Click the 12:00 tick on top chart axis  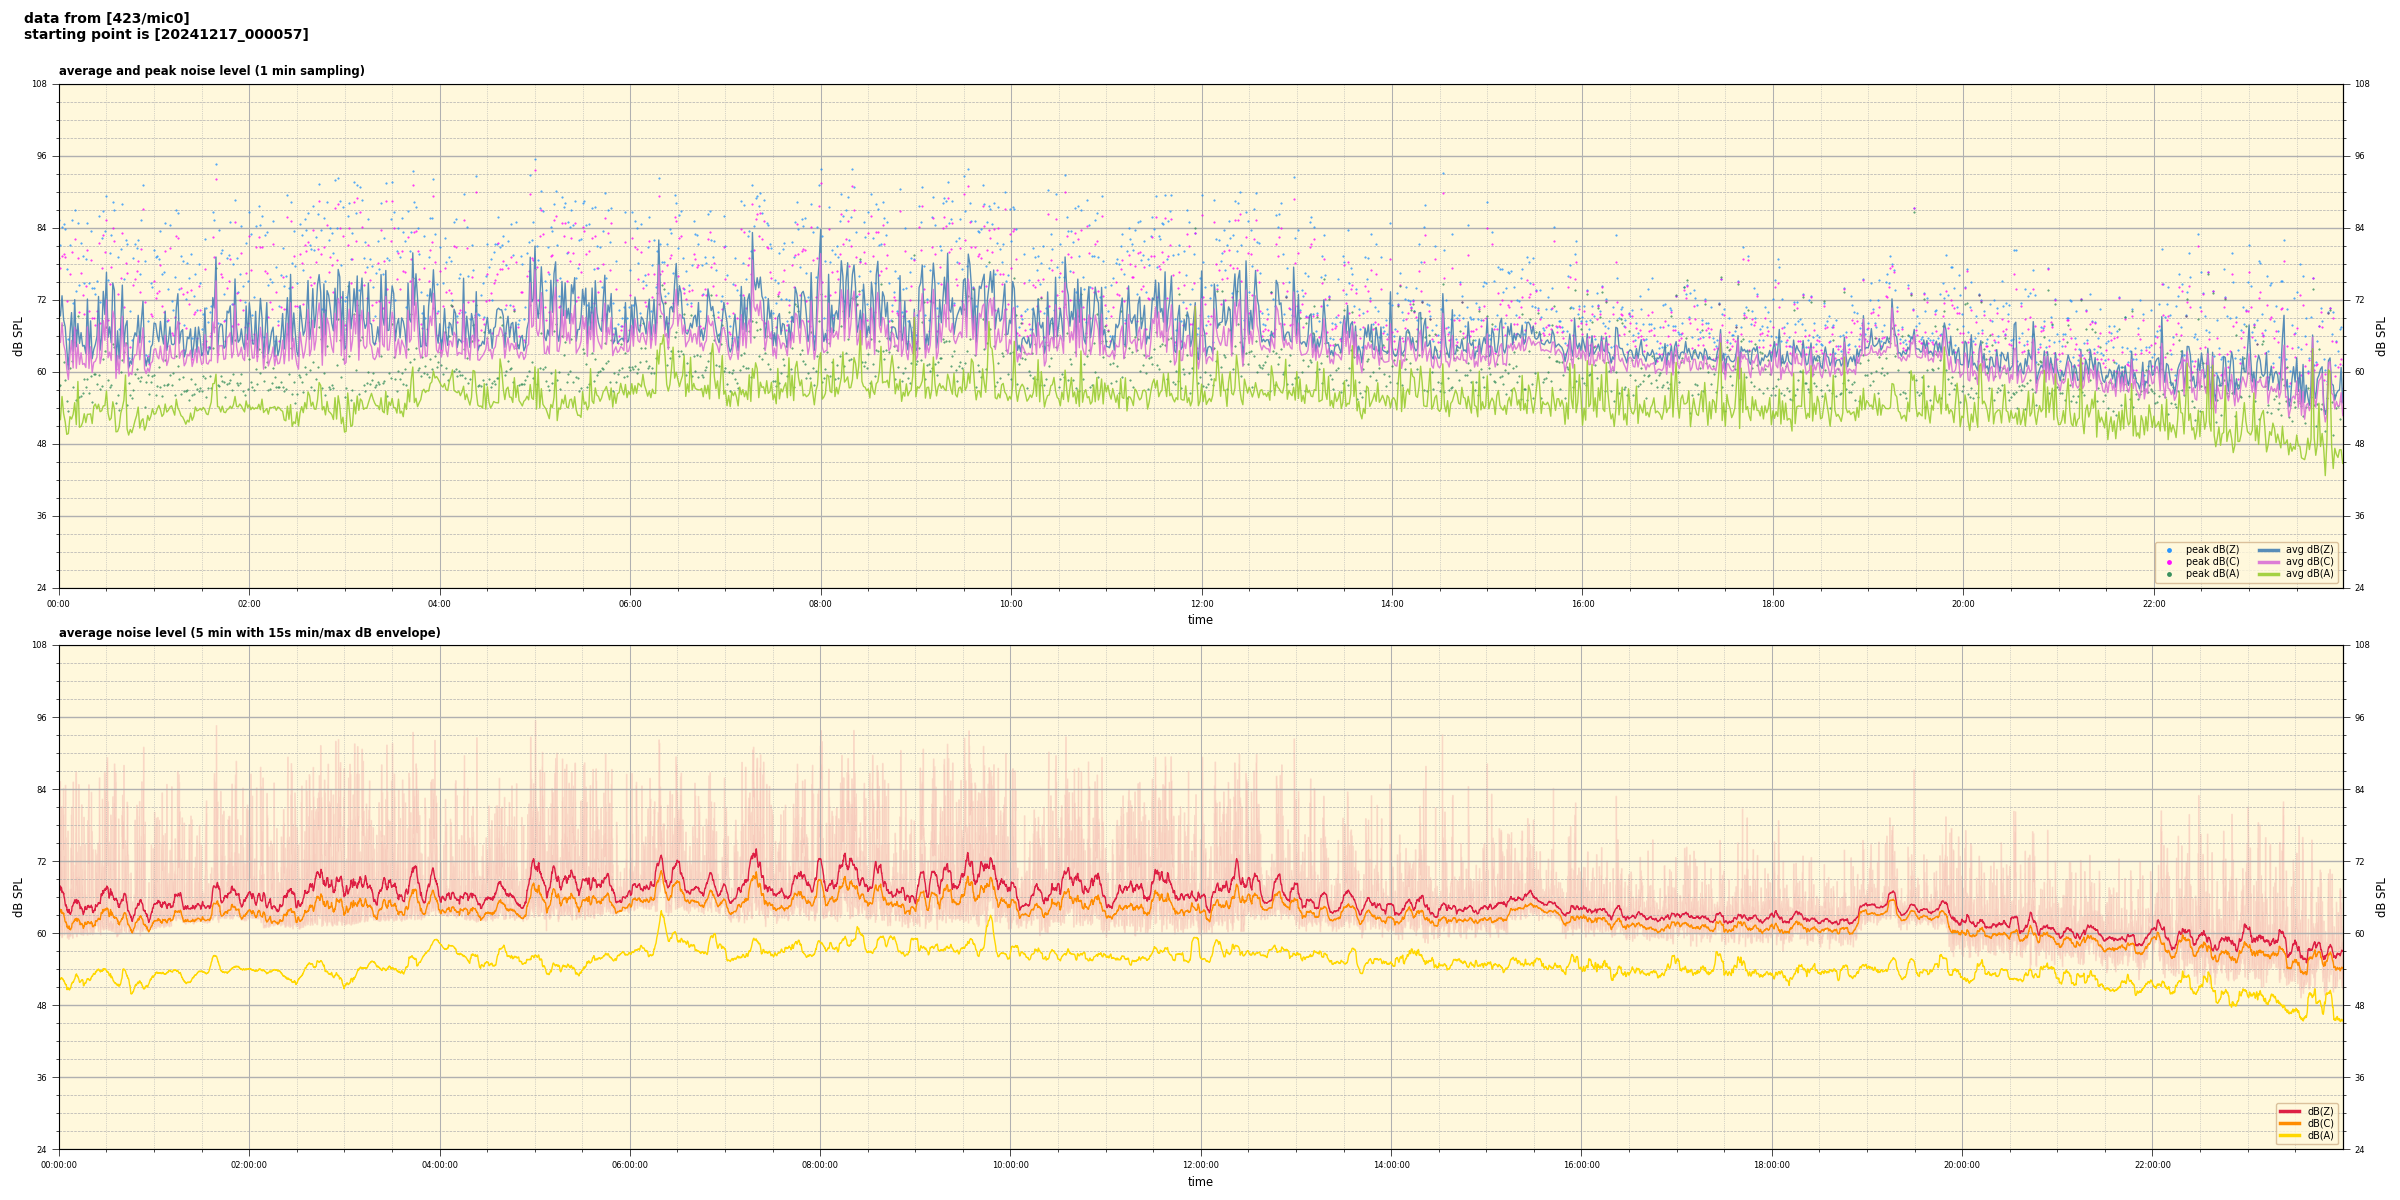pos(1201,604)
